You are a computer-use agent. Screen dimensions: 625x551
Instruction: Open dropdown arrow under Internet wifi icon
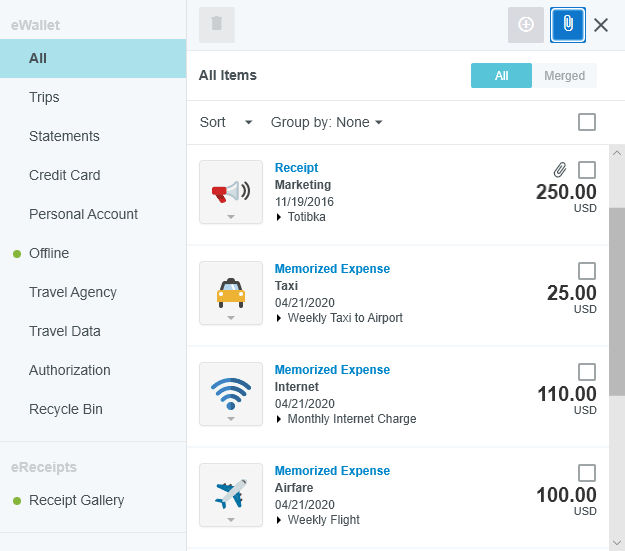231,419
